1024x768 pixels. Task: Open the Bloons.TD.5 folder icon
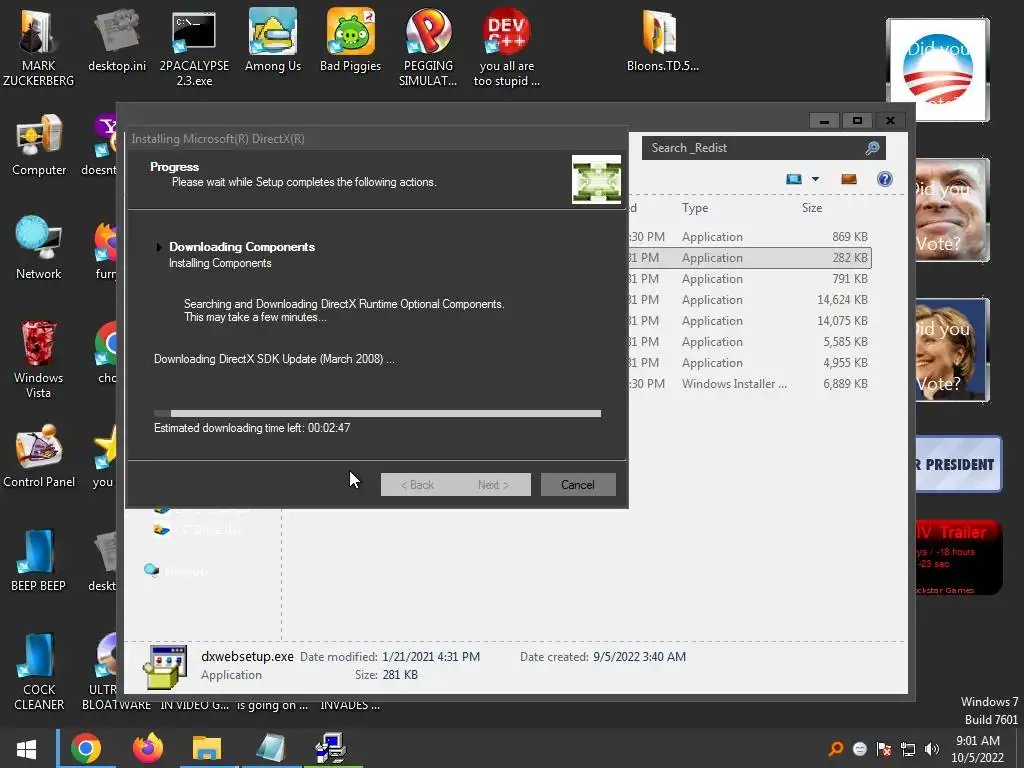click(x=662, y=40)
